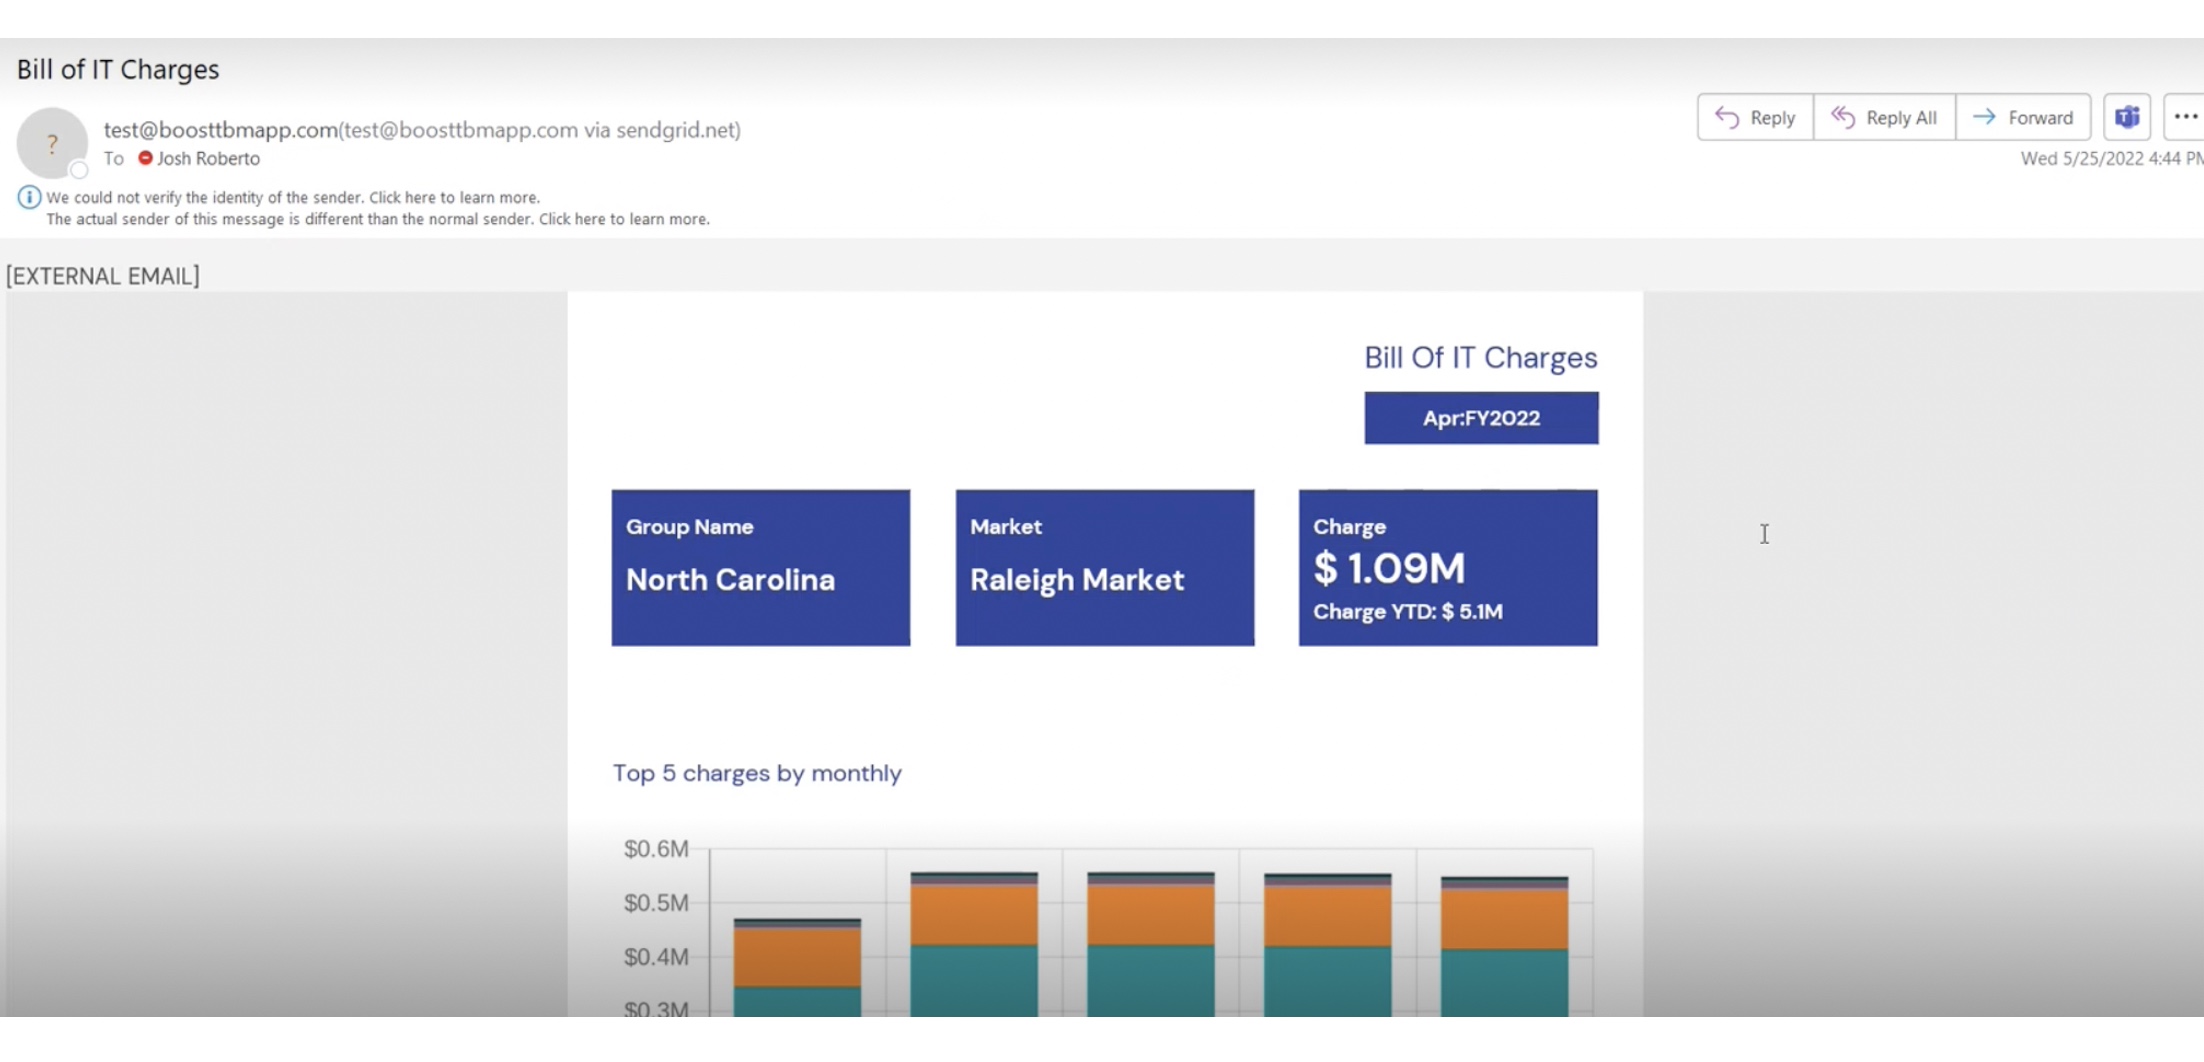The width and height of the screenshot is (2204, 1062).
Task: Click the [EXTERNAL EMAIL] tag text
Action: click(x=103, y=276)
